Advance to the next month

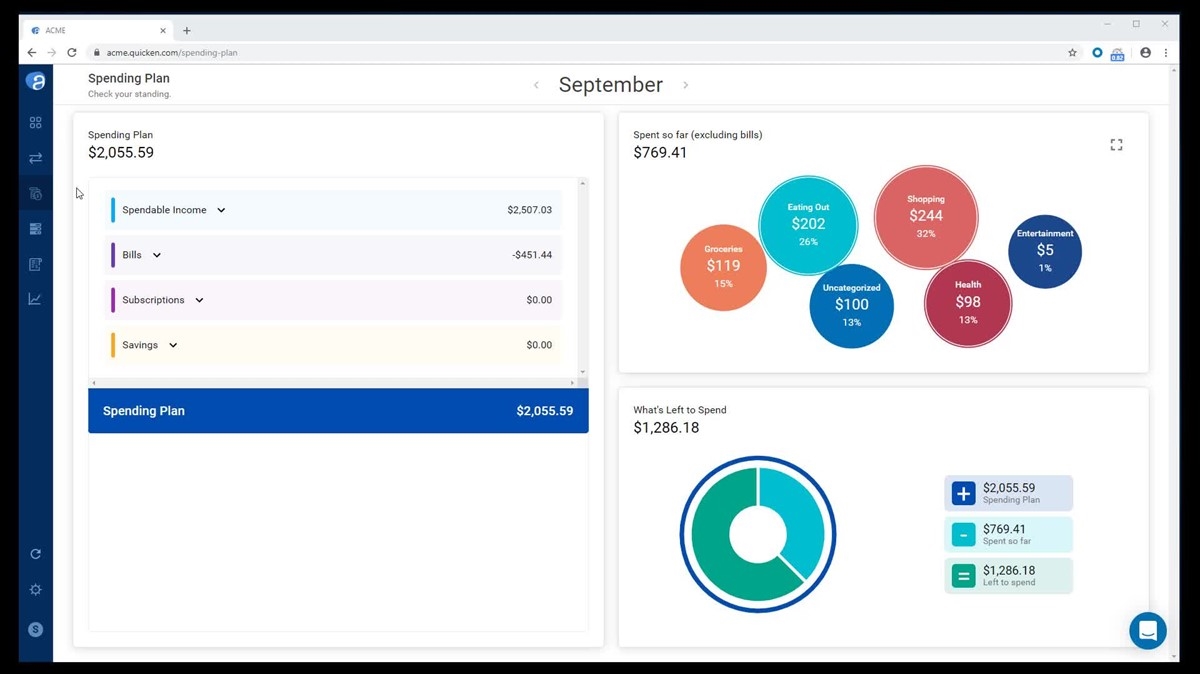click(x=685, y=85)
